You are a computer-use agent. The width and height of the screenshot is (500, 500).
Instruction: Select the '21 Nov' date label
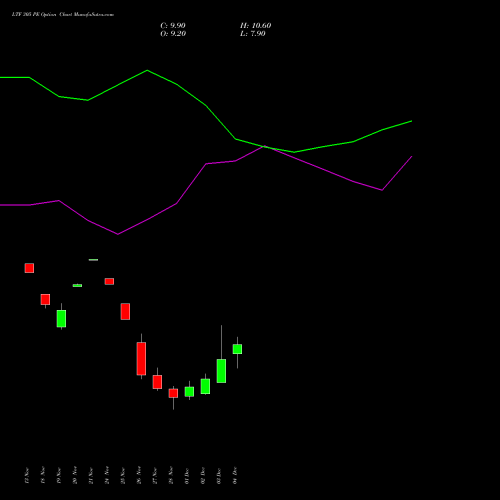tap(91, 475)
